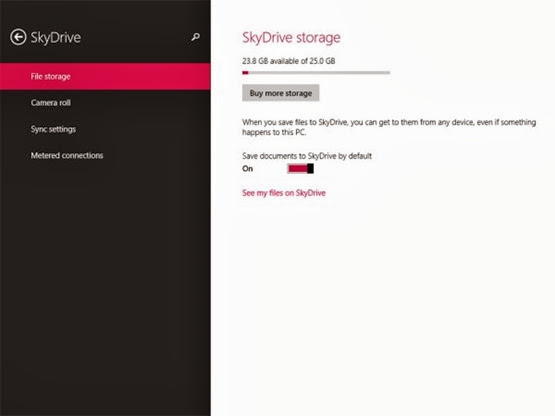
Task: Click the On label beside the toggle
Action: point(247,169)
